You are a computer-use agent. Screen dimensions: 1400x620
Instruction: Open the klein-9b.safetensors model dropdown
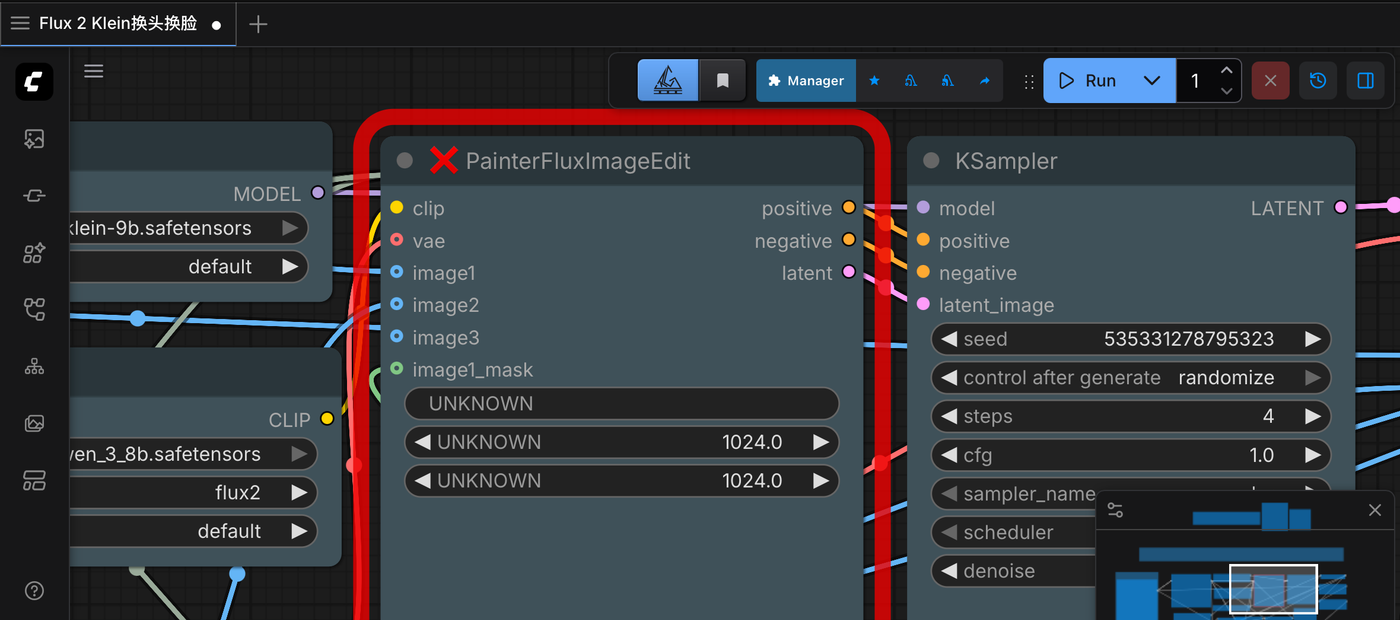[x=189, y=228]
